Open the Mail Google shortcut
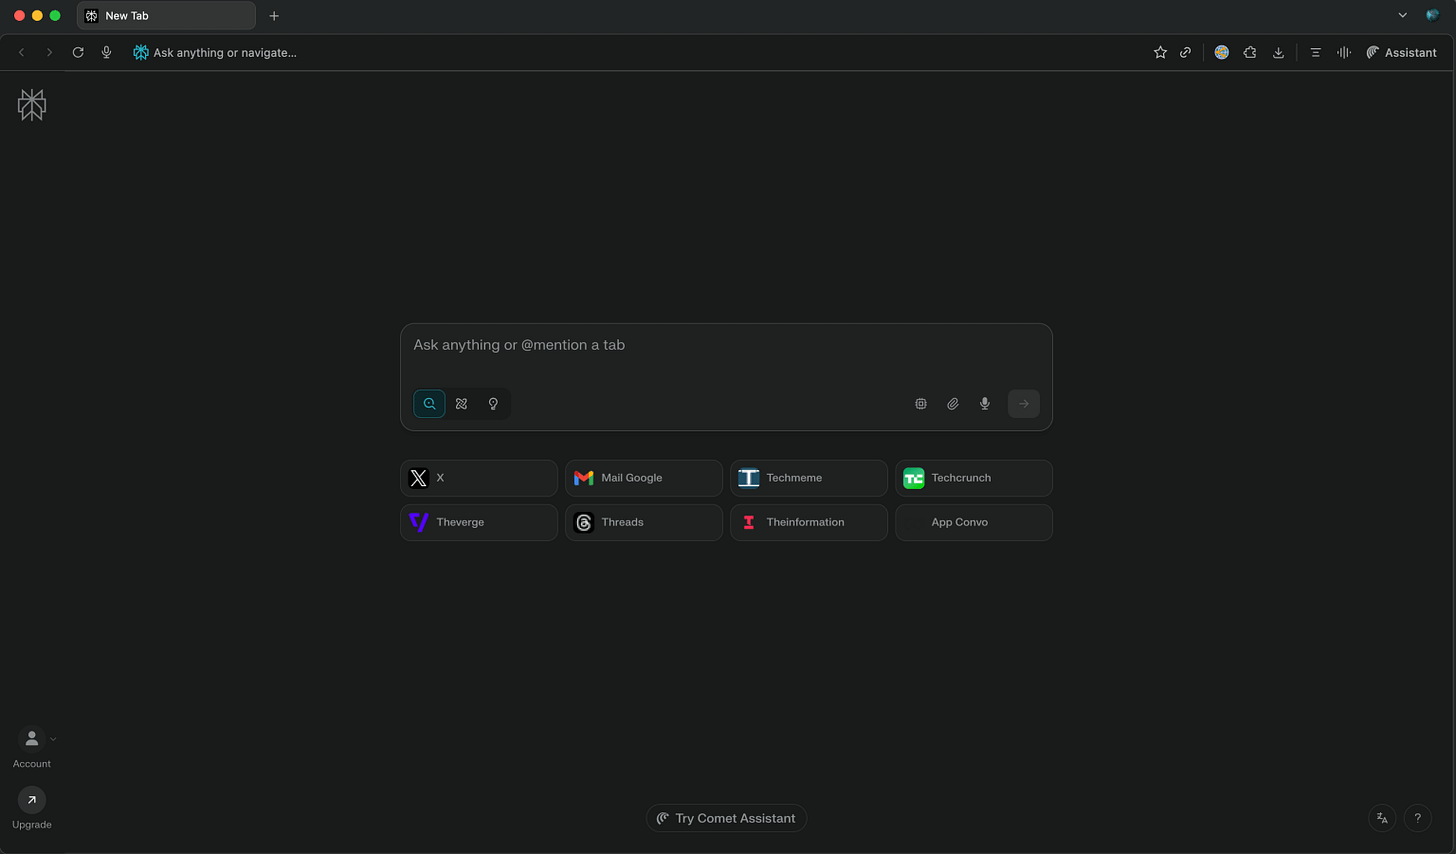Image resolution: width=1456 pixels, height=854 pixels. point(644,478)
